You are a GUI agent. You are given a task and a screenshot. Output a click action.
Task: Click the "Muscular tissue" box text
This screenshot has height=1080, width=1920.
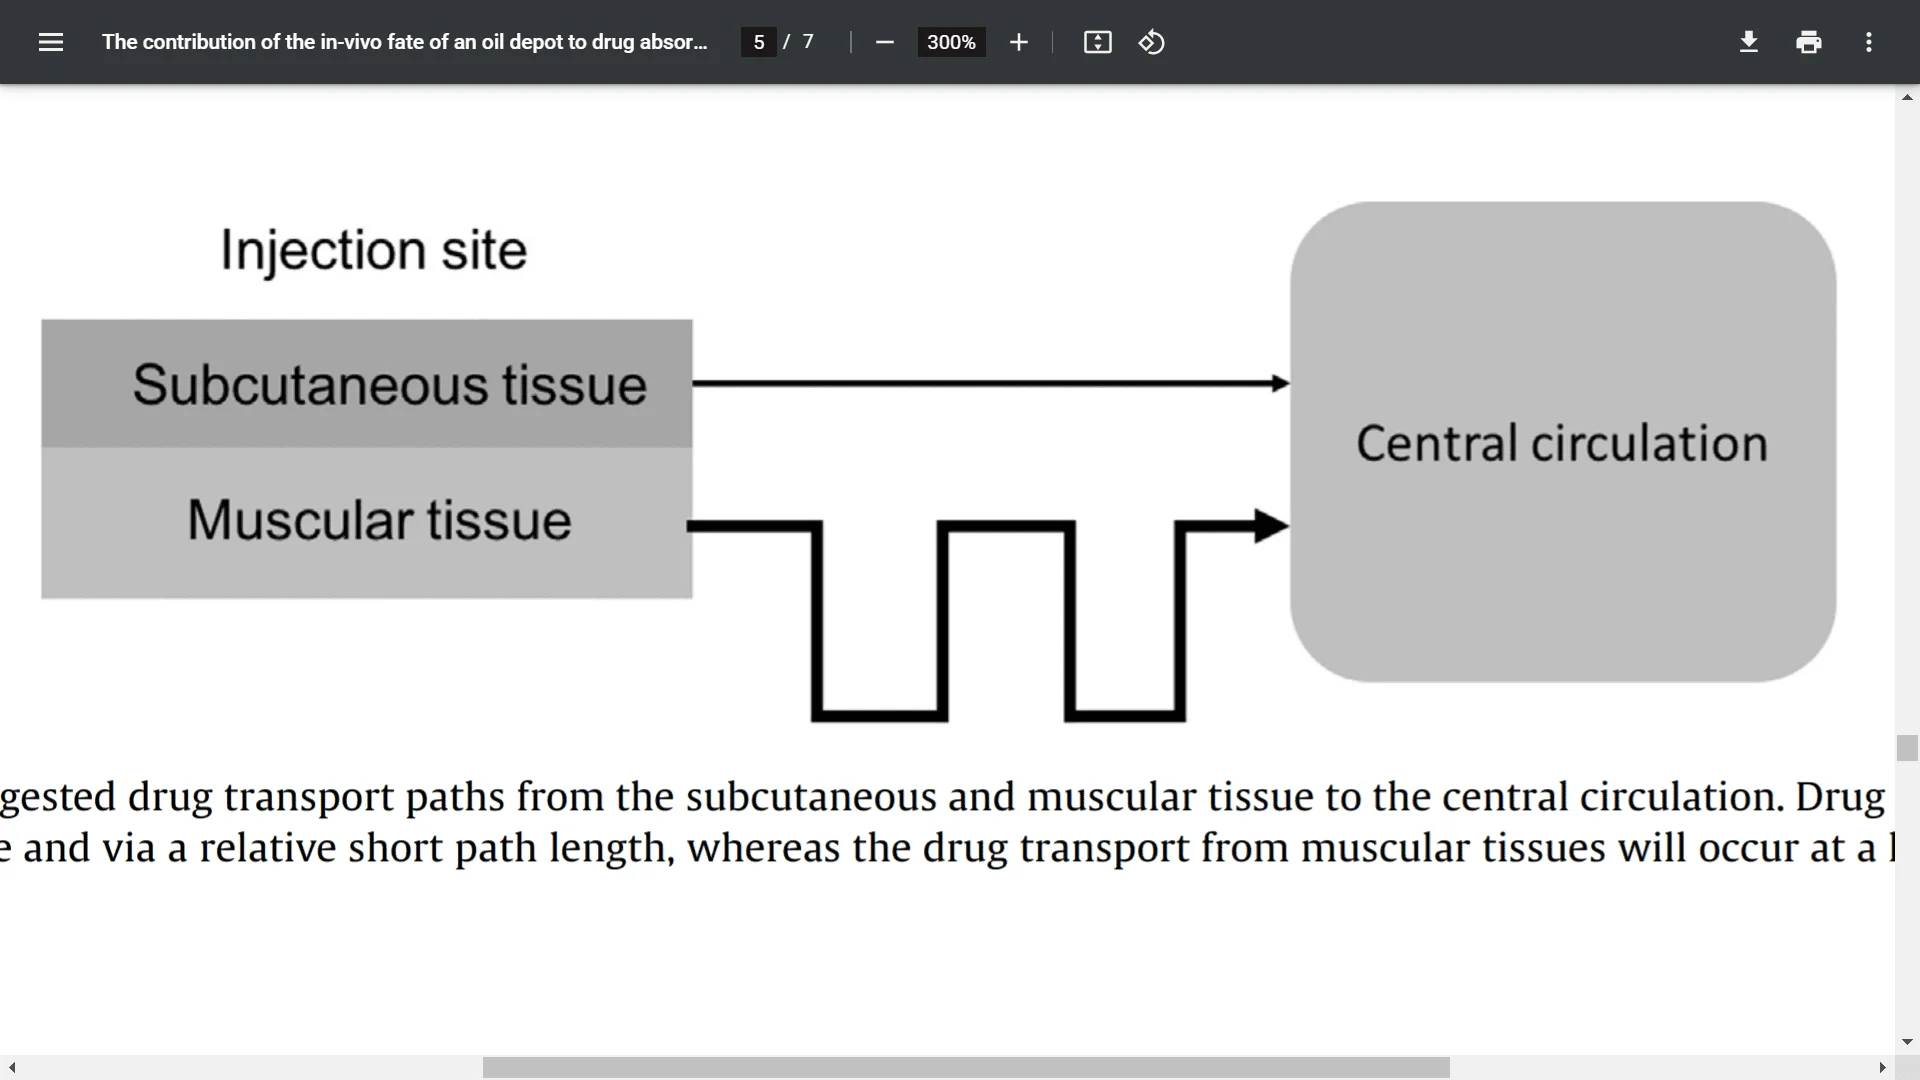click(379, 520)
